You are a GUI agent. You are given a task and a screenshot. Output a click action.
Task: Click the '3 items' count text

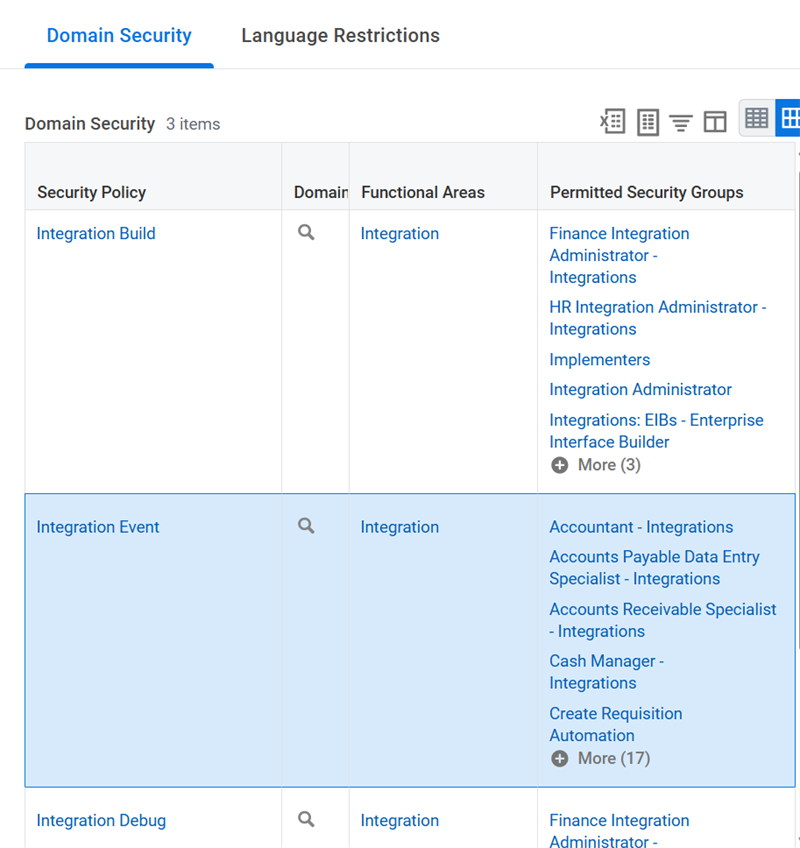[x=193, y=124]
